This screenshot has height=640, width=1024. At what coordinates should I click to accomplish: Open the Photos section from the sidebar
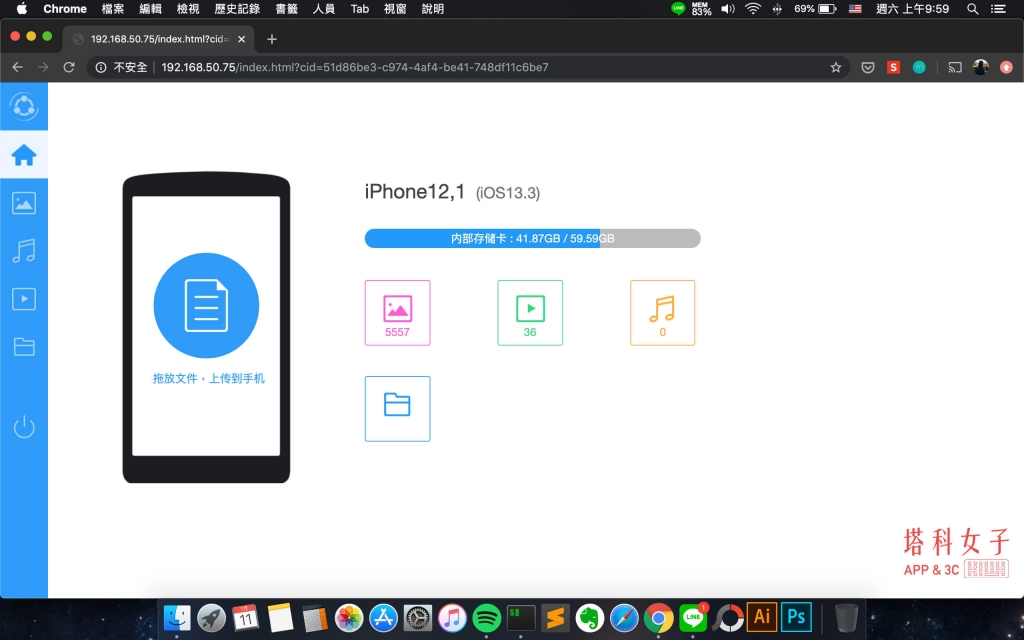23,202
